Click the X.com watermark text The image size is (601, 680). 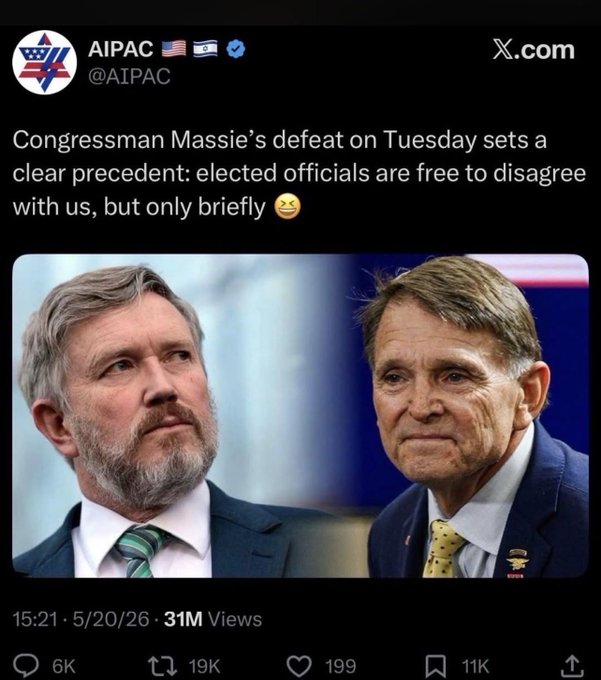click(533, 50)
